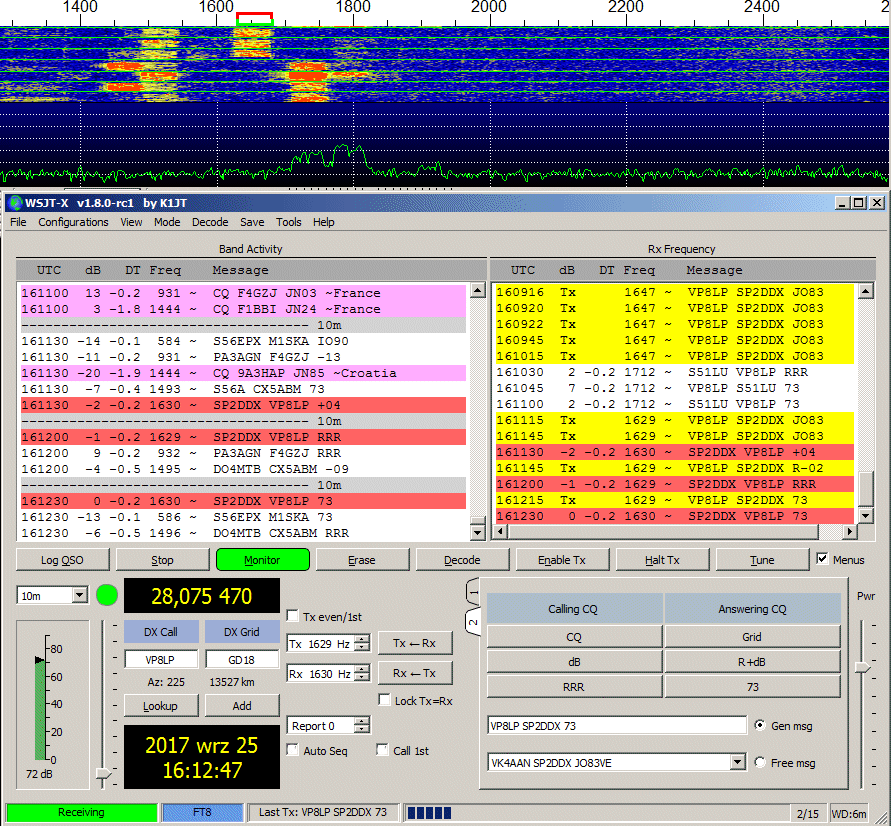Click the CQ message button

pos(574,637)
